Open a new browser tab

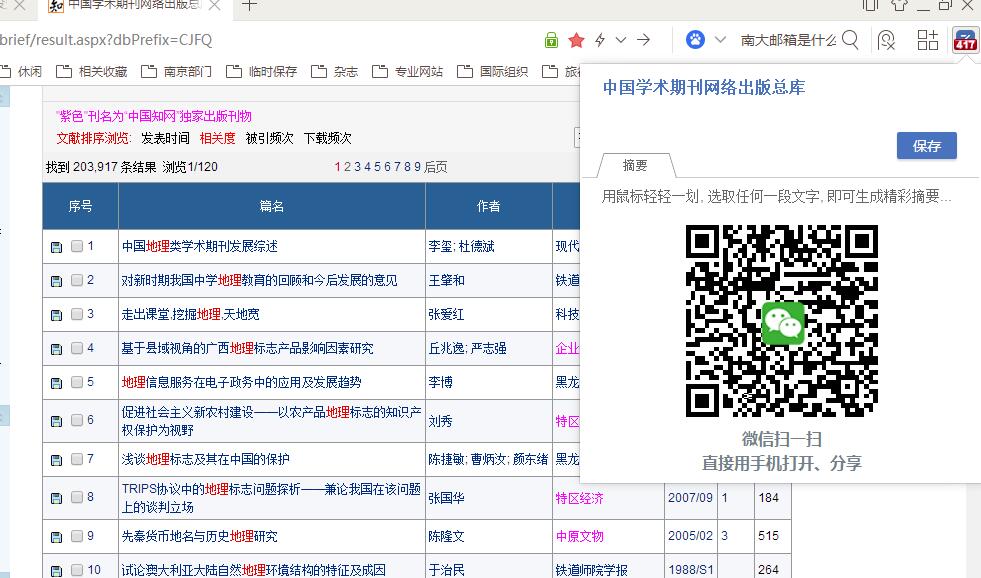coord(249,5)
